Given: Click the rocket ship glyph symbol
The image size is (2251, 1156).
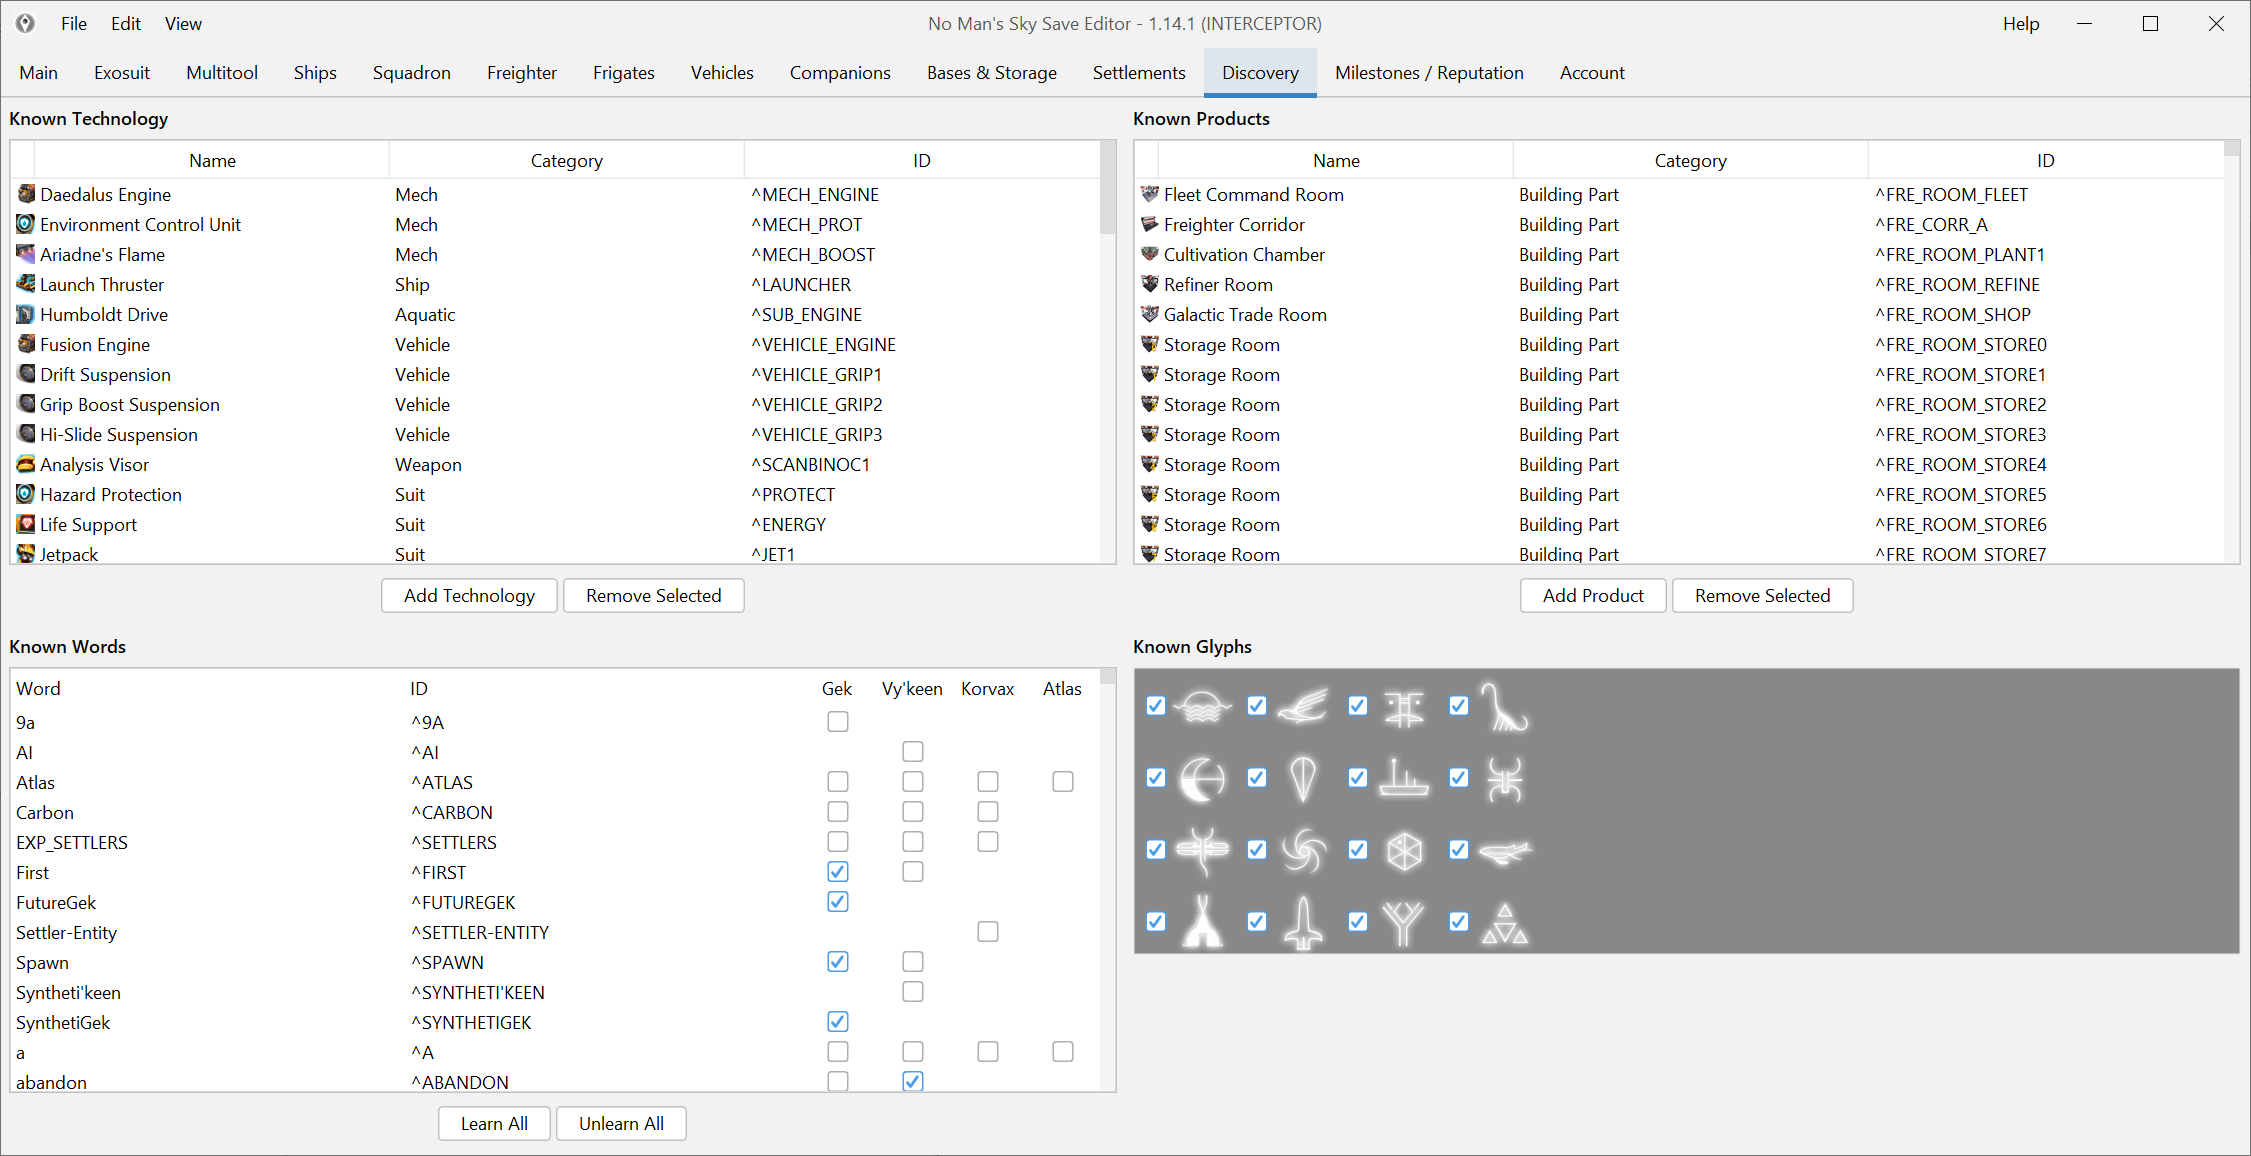Looking at the screenshot, I should [x=1304, y=922].
